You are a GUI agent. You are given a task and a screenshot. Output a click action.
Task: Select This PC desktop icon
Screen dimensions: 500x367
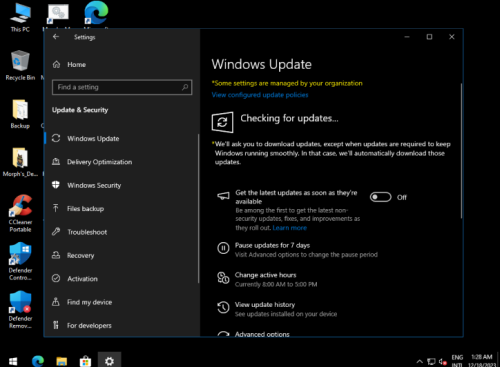(20, 18)
